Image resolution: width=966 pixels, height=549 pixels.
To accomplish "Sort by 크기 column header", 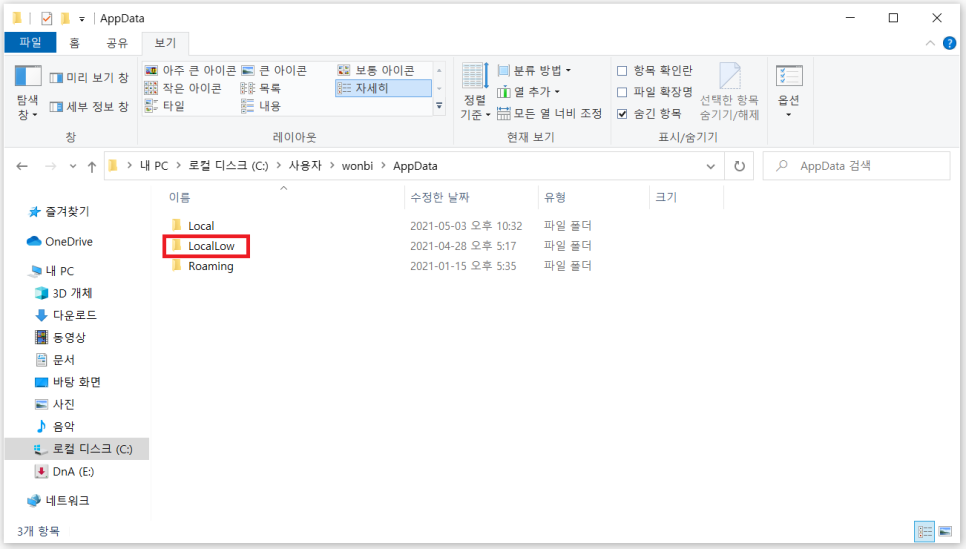I will click(x=686, y=197).
